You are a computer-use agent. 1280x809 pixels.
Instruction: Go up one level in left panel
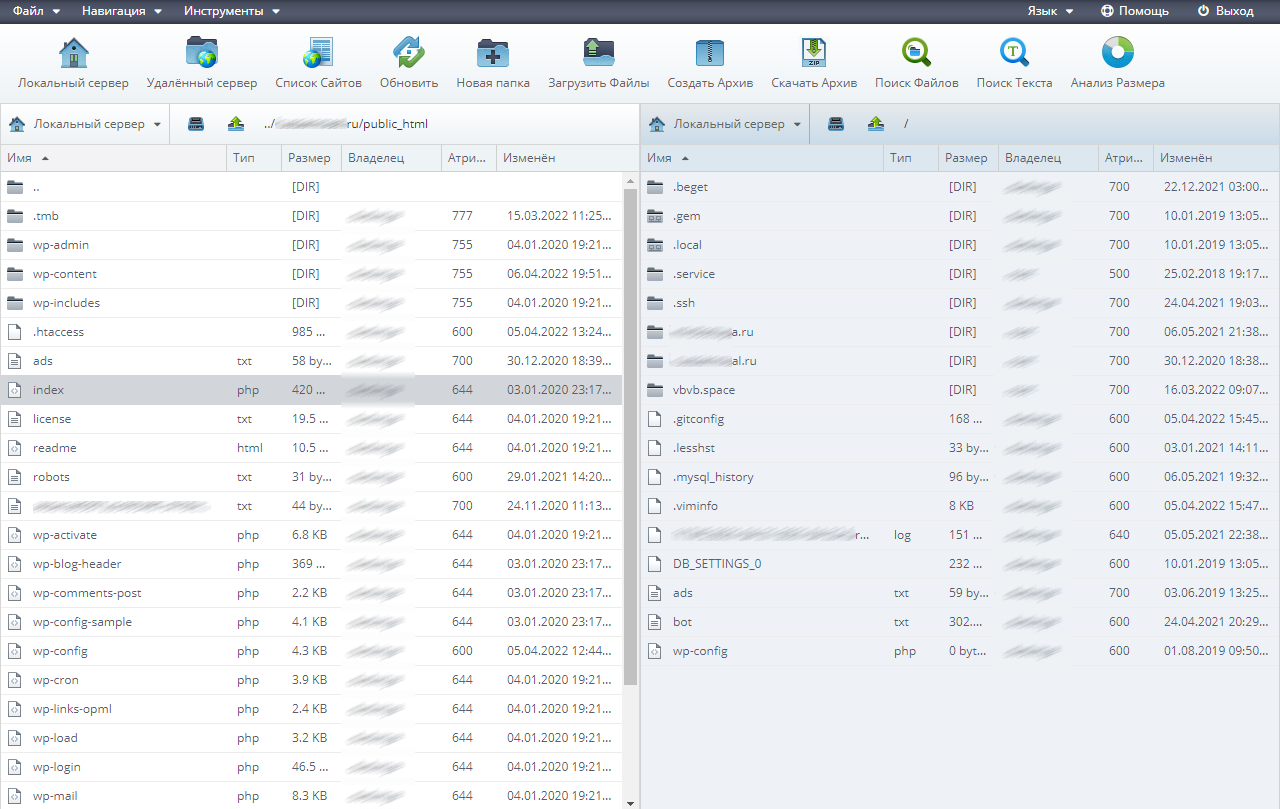point(236,124)
